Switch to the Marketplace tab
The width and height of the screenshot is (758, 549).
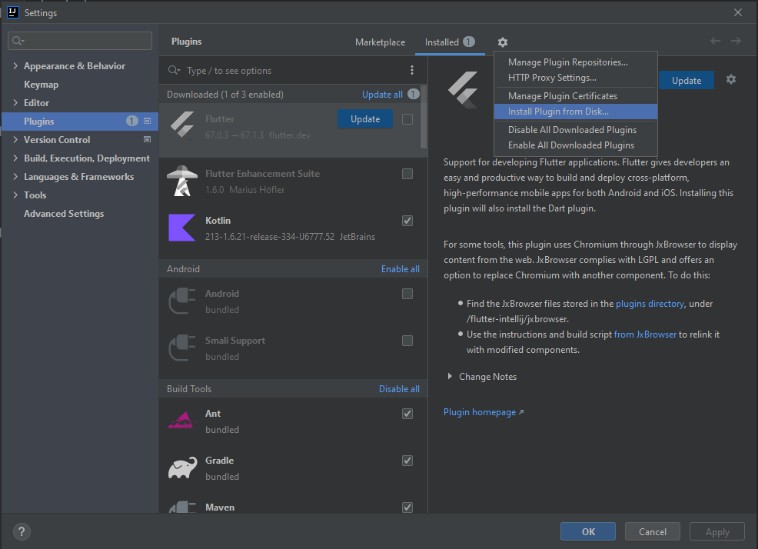tap(380, 42)
